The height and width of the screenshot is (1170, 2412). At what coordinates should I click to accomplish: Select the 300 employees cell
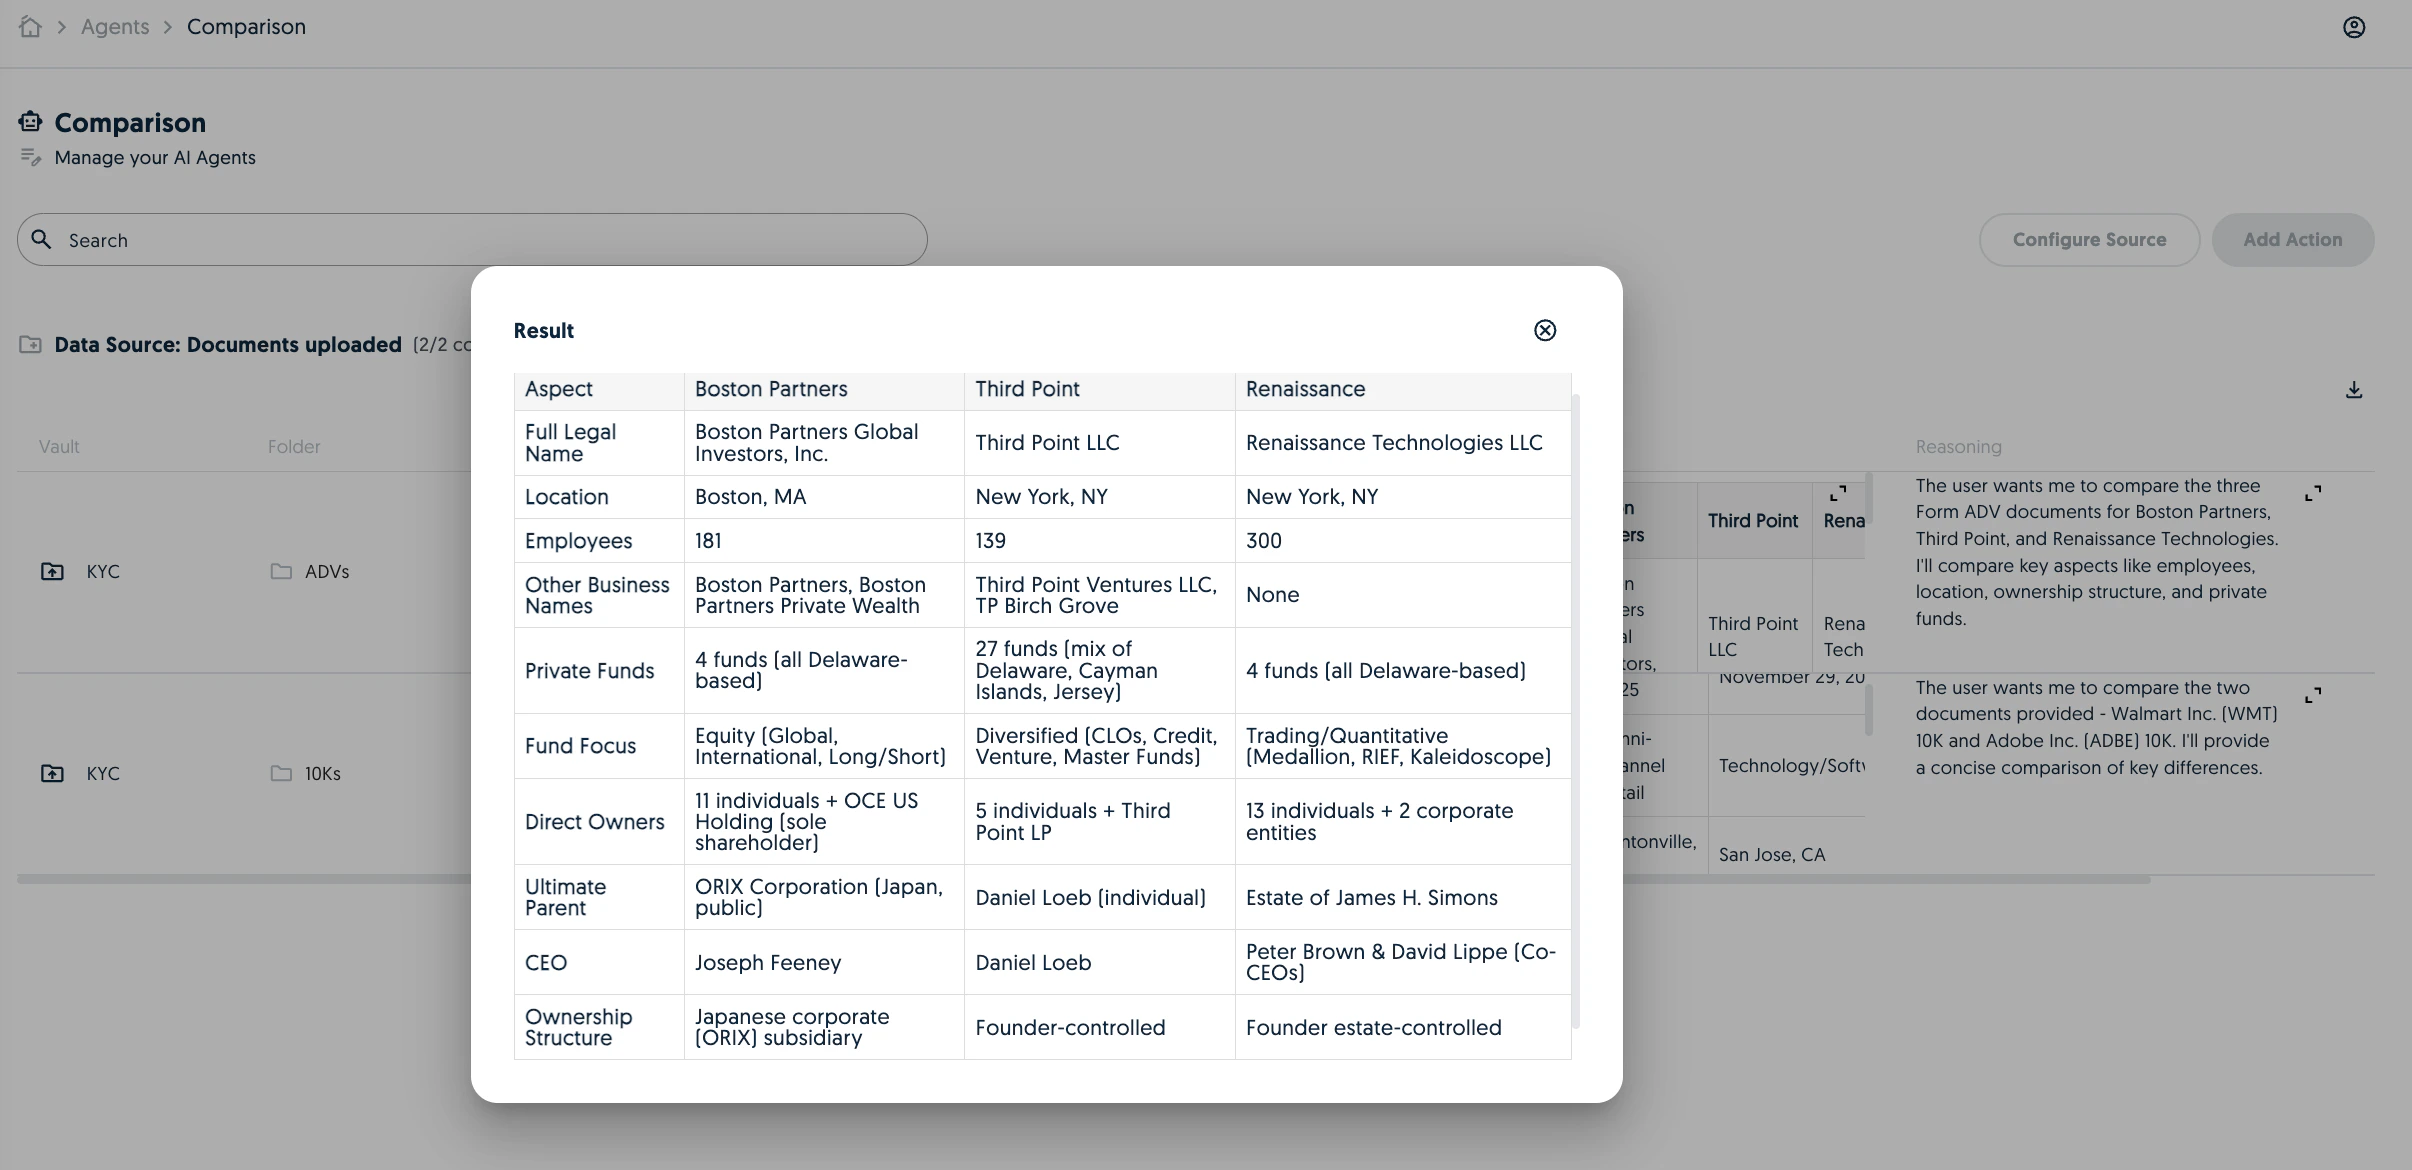(x=1403, y=541)
